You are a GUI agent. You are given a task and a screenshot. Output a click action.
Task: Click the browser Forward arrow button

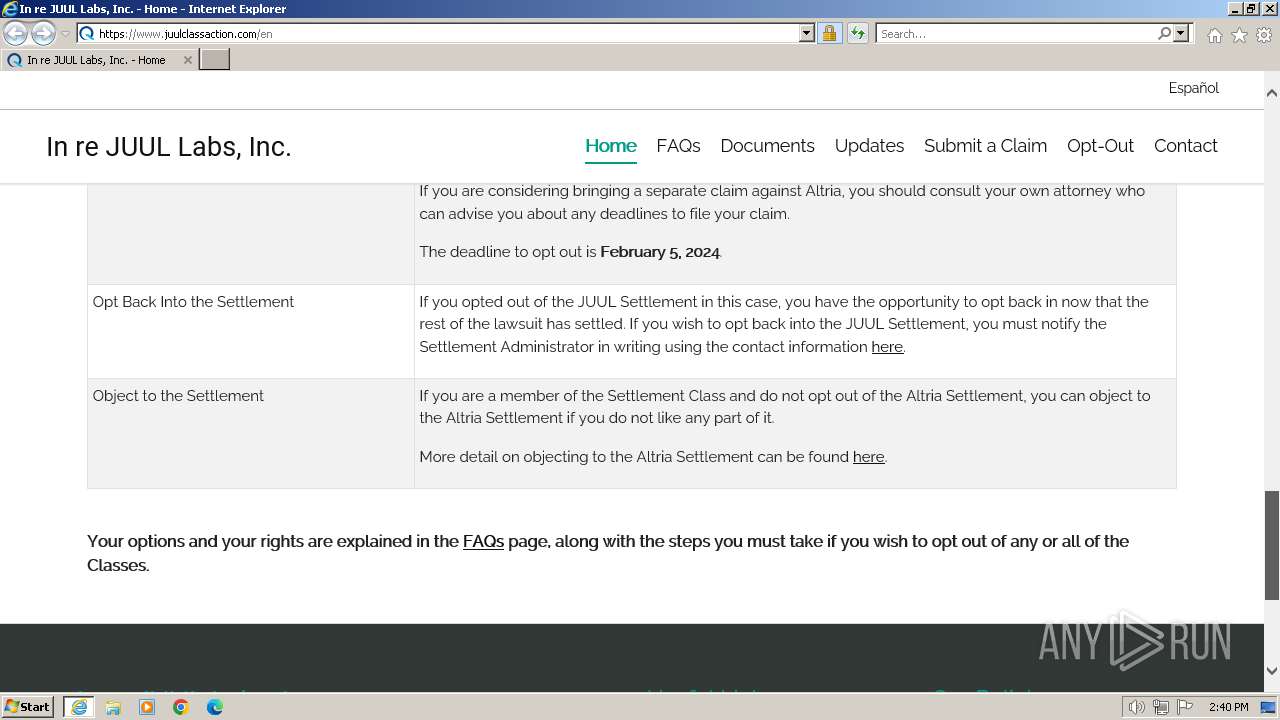pyautogui.click(x=43, y=34)
